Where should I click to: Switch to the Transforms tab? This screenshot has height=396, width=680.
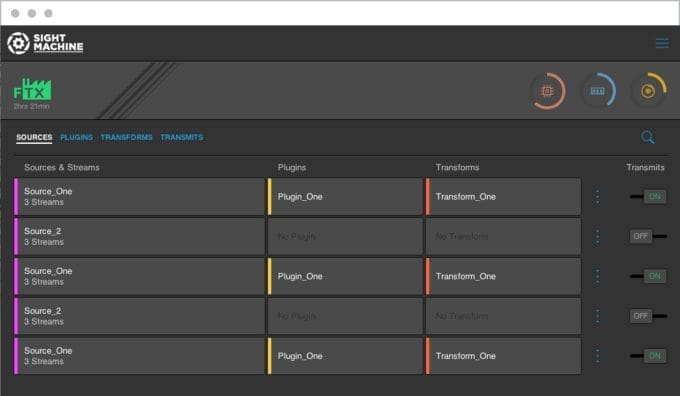pyautogui.click(x=127, y=137)
